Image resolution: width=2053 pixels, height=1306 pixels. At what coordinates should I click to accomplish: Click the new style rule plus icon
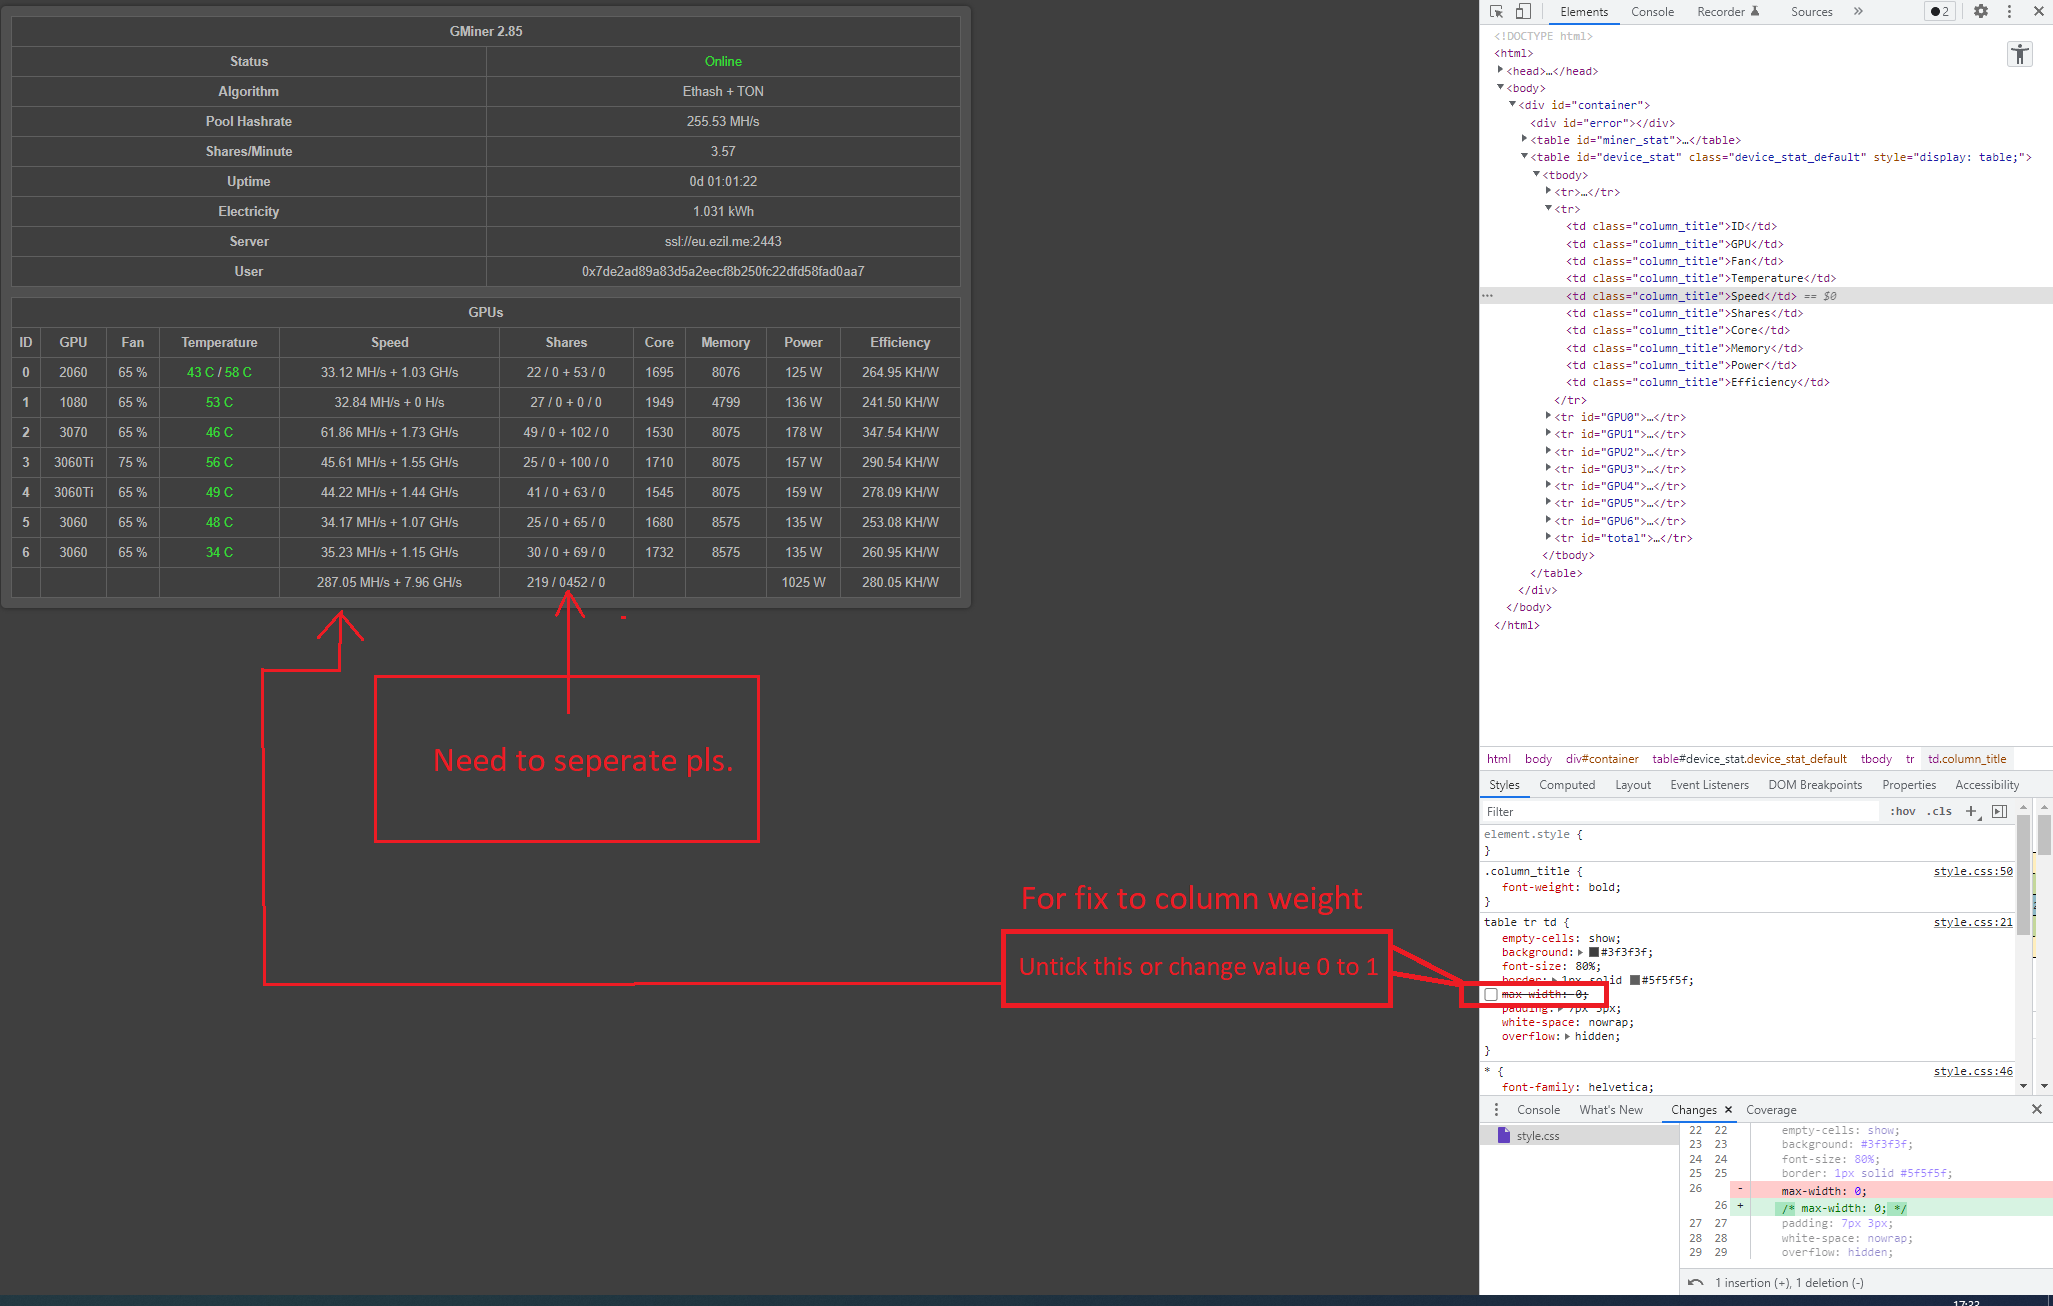pos(1971,811)
